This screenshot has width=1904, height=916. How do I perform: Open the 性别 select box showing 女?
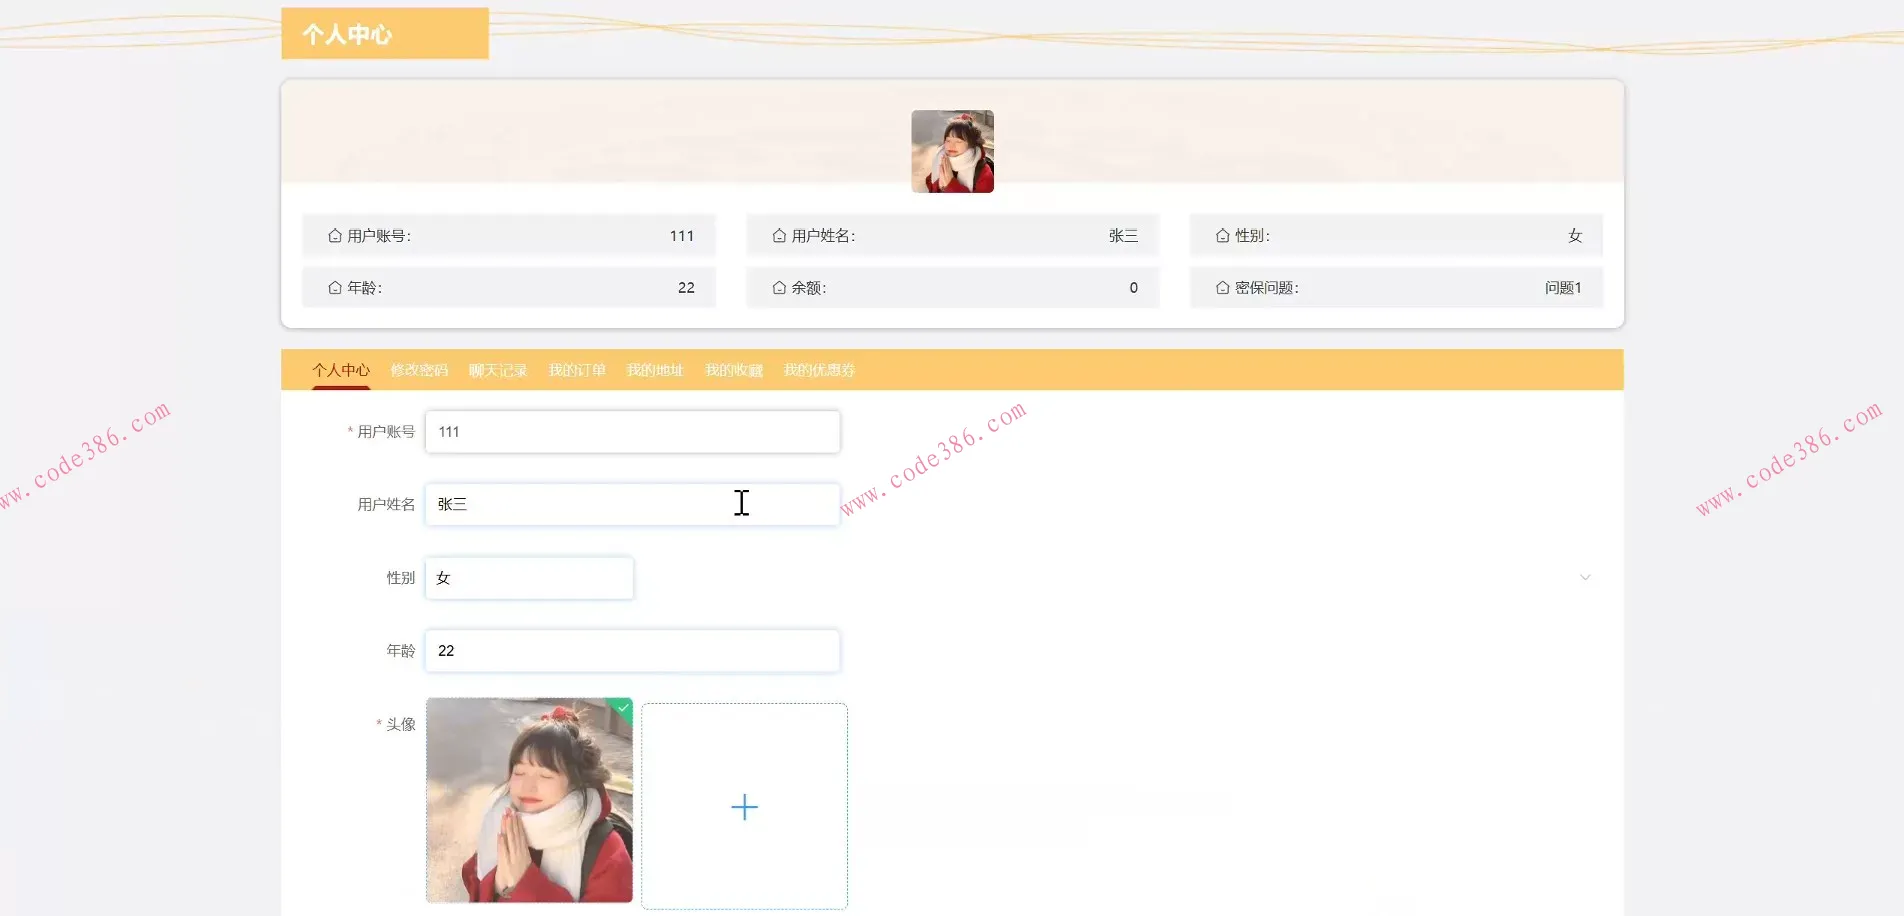tap(529, 578)
